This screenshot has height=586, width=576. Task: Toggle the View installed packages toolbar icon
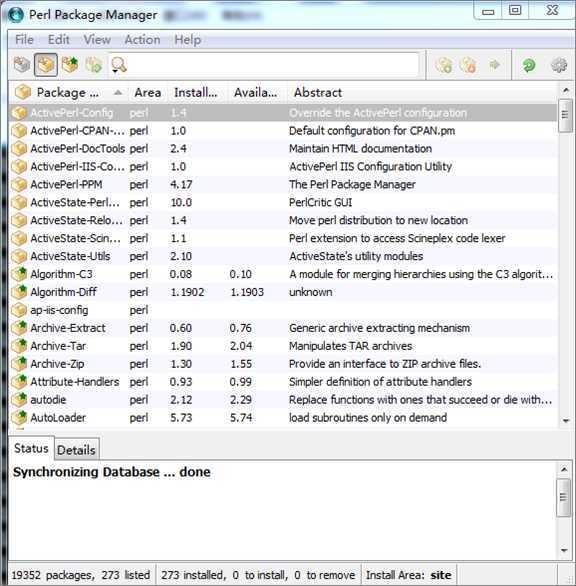coord(46,65)
